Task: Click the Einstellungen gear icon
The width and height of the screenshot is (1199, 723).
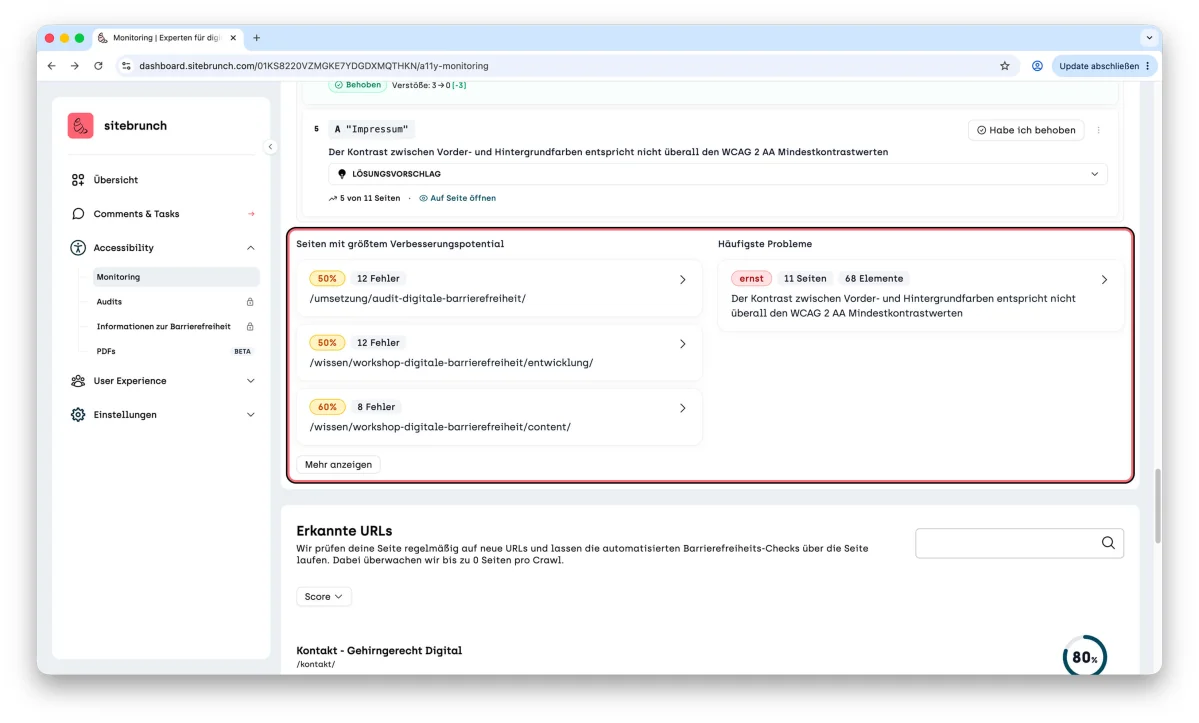Action: pos(78,414)
